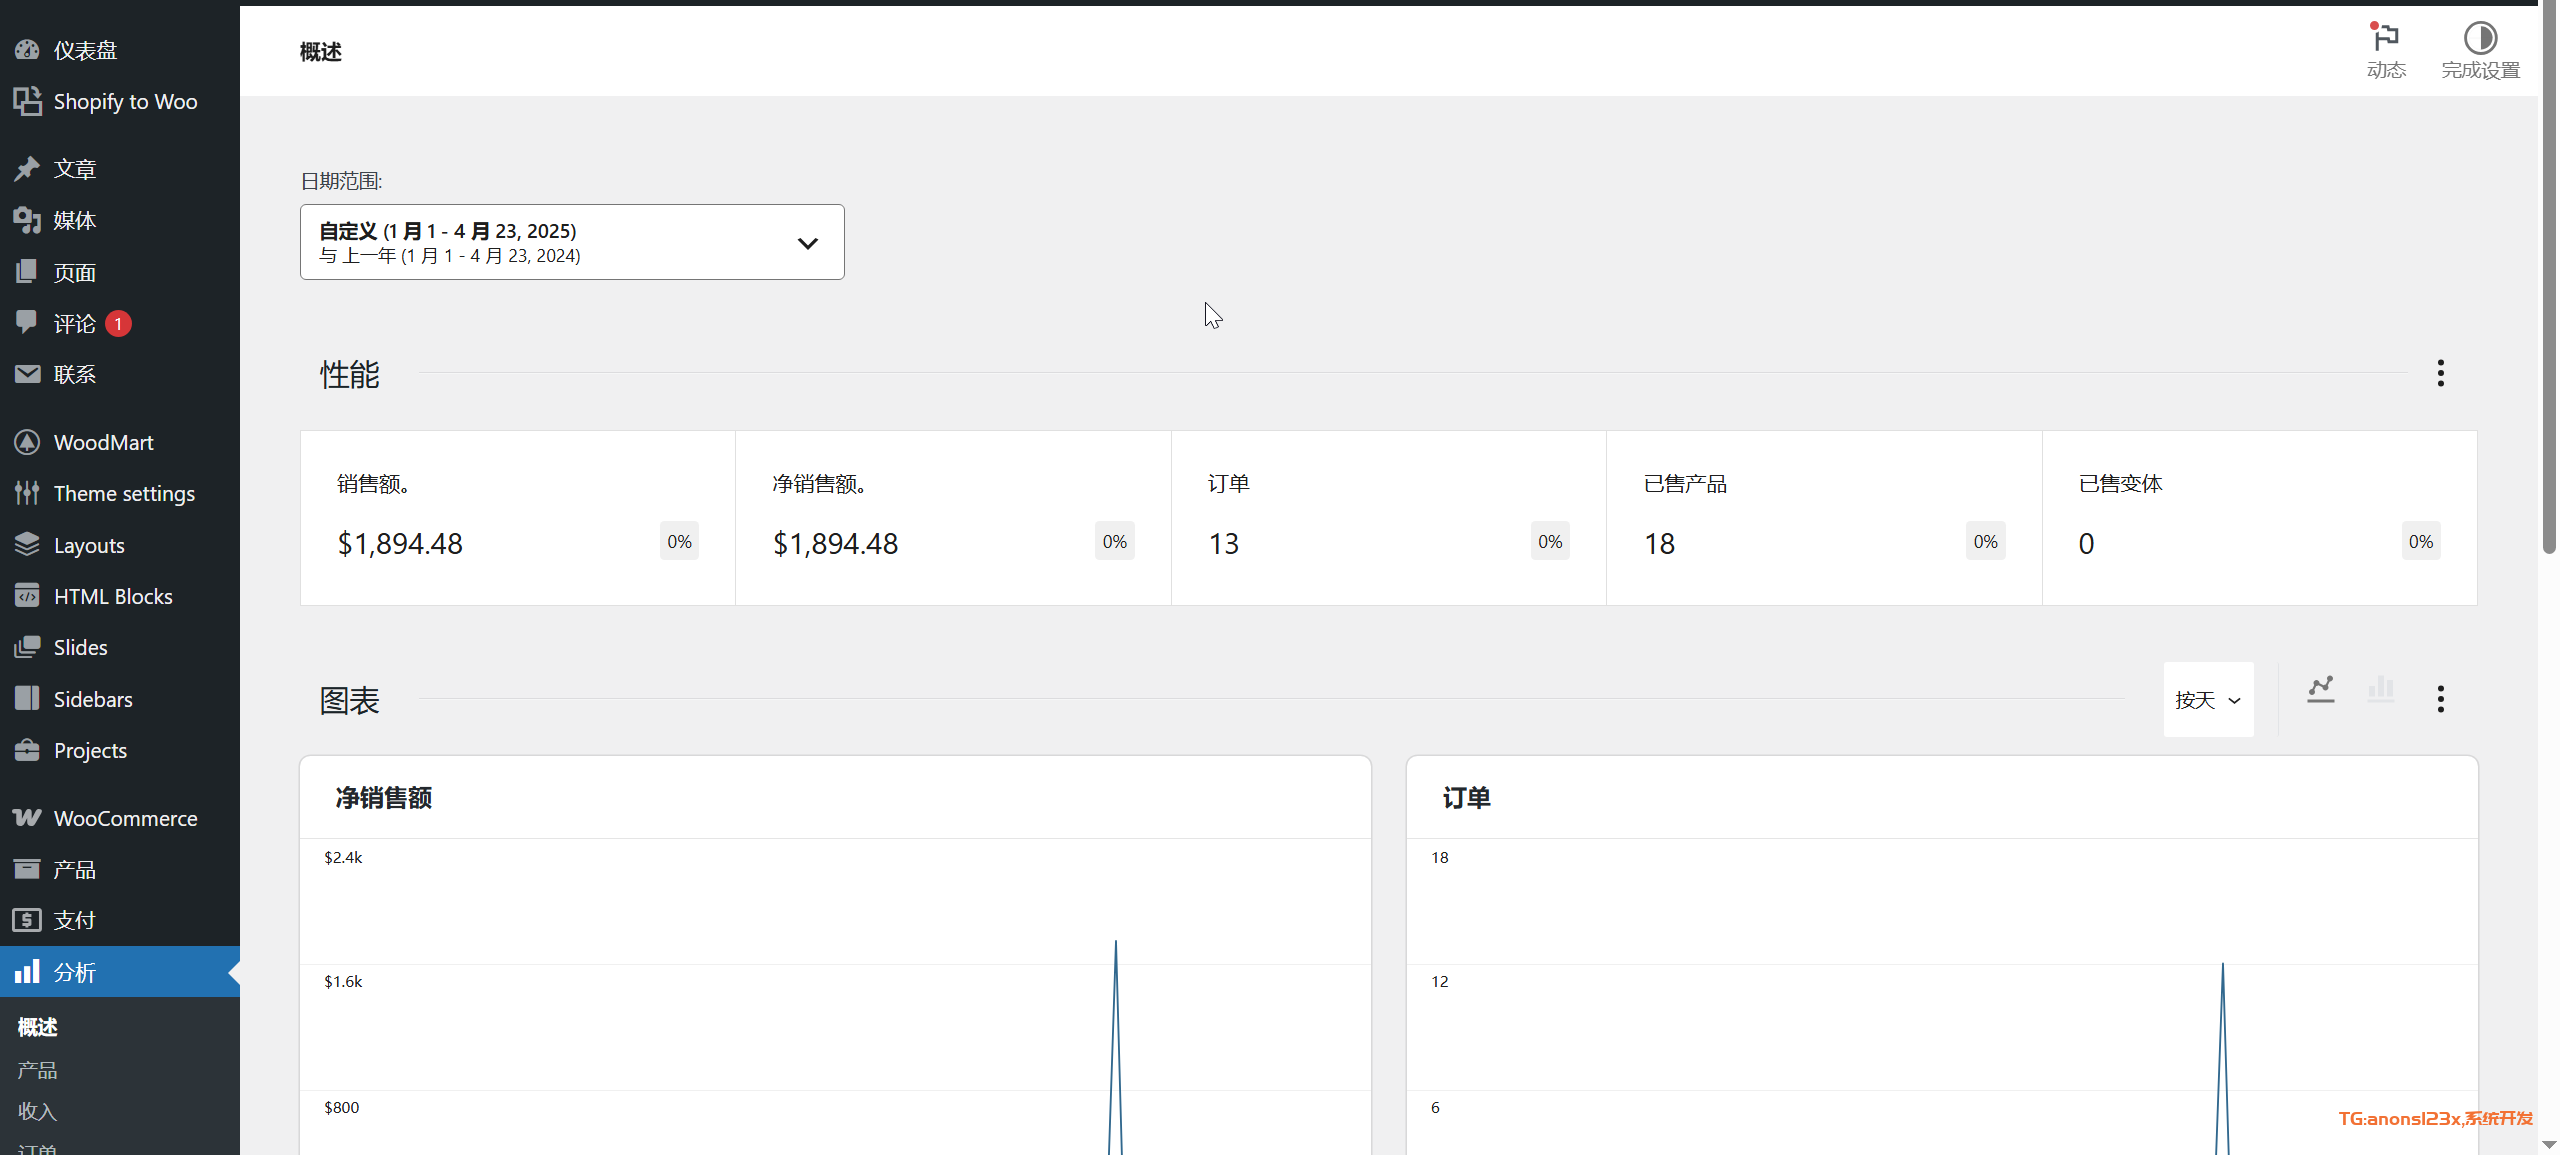This screenshot has width=2560, height=1155.
Task: Open the 评论 comments menu with badge
Action: click(75, 323)
